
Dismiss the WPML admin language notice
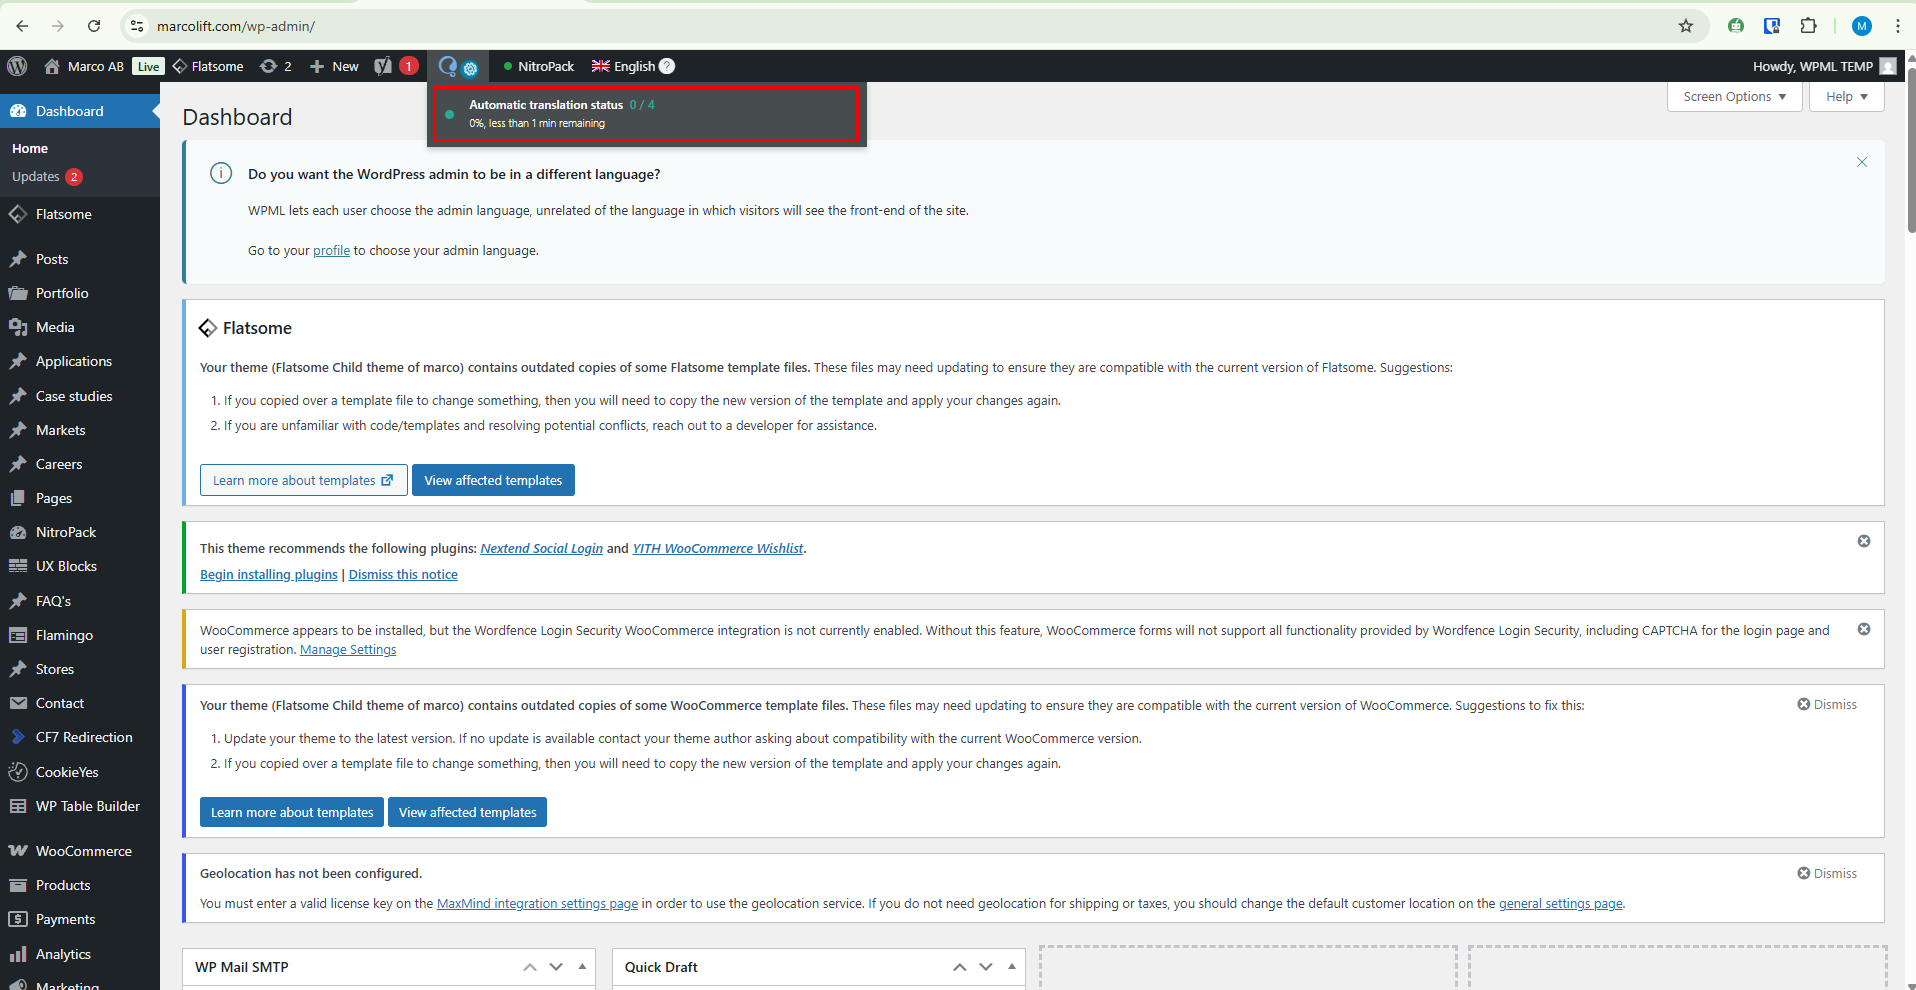[x=1862, y=162]
